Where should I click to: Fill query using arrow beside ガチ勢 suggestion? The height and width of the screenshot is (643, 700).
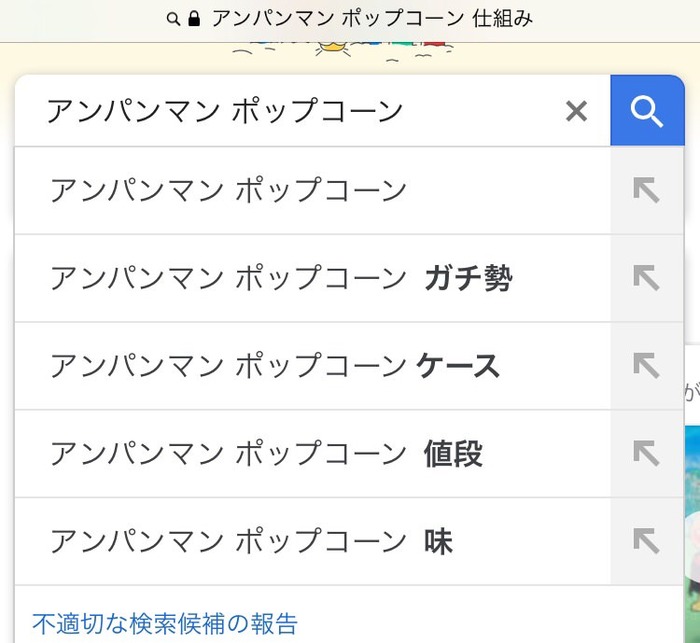pyautogui.click(x=646, y=278)
